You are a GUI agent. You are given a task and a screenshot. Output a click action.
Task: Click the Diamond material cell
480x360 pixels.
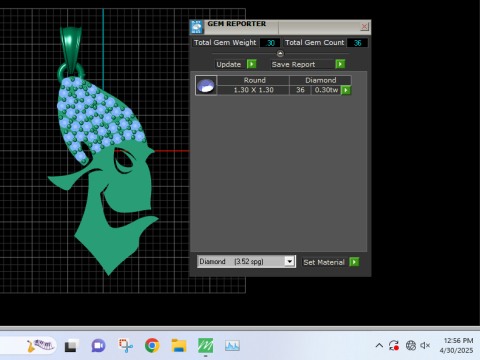tap(320, 80)
